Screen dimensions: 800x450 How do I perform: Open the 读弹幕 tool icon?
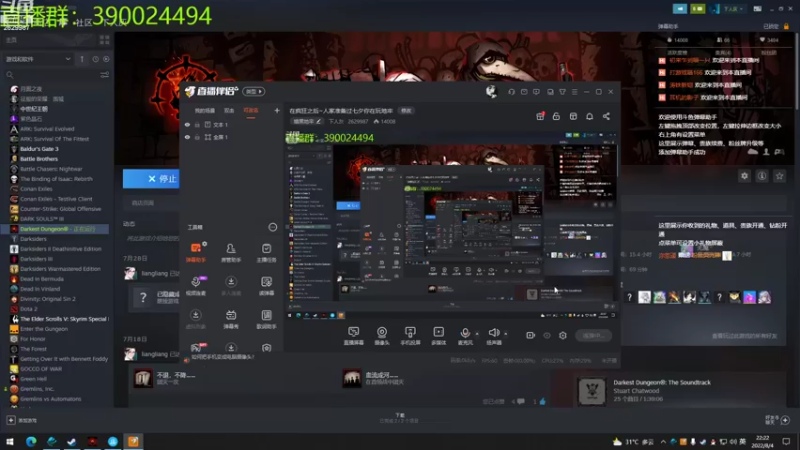click(x=266, y=286)
